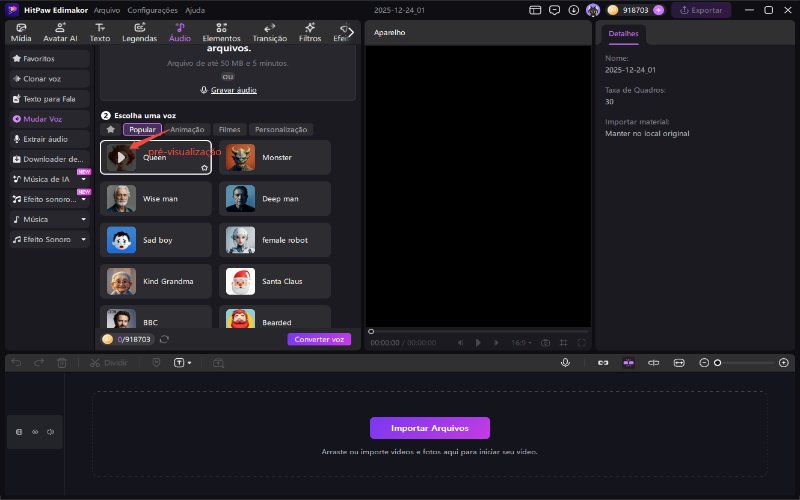Open the Mídia tab

21,33
